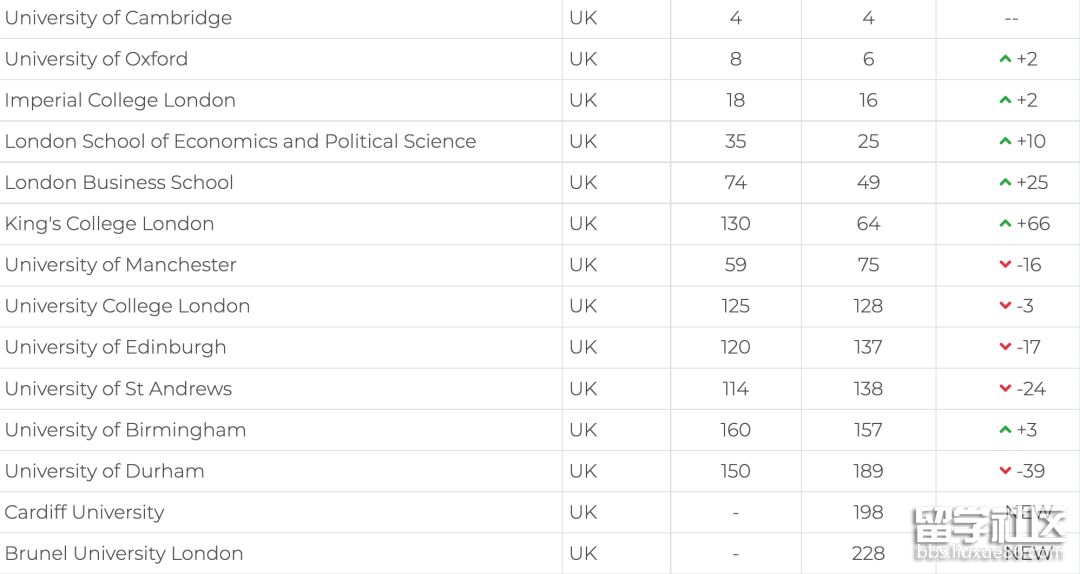Screen dimensions: 1080x574
Task: Click King's College London entry
Action: click(x=110, y=224)
